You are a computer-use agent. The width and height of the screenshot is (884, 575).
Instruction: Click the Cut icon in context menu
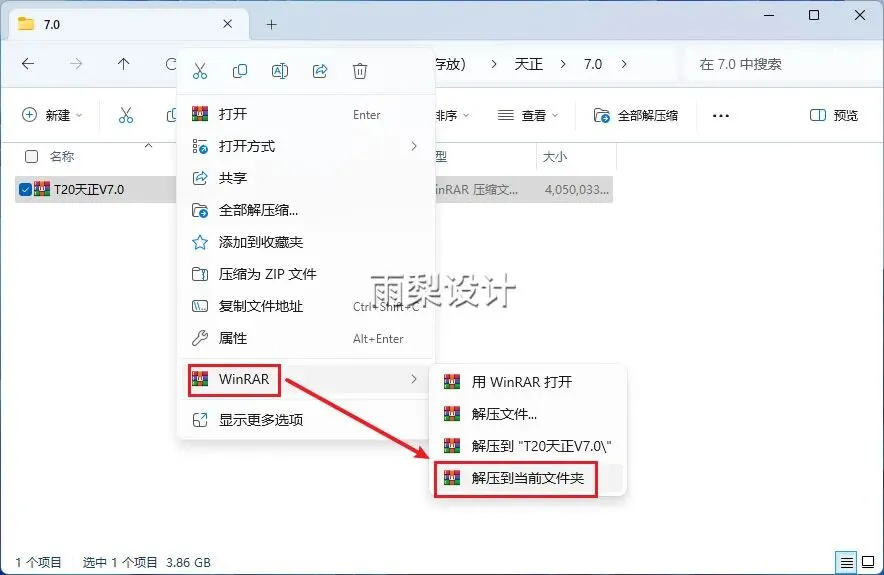(x=200, y=71)
